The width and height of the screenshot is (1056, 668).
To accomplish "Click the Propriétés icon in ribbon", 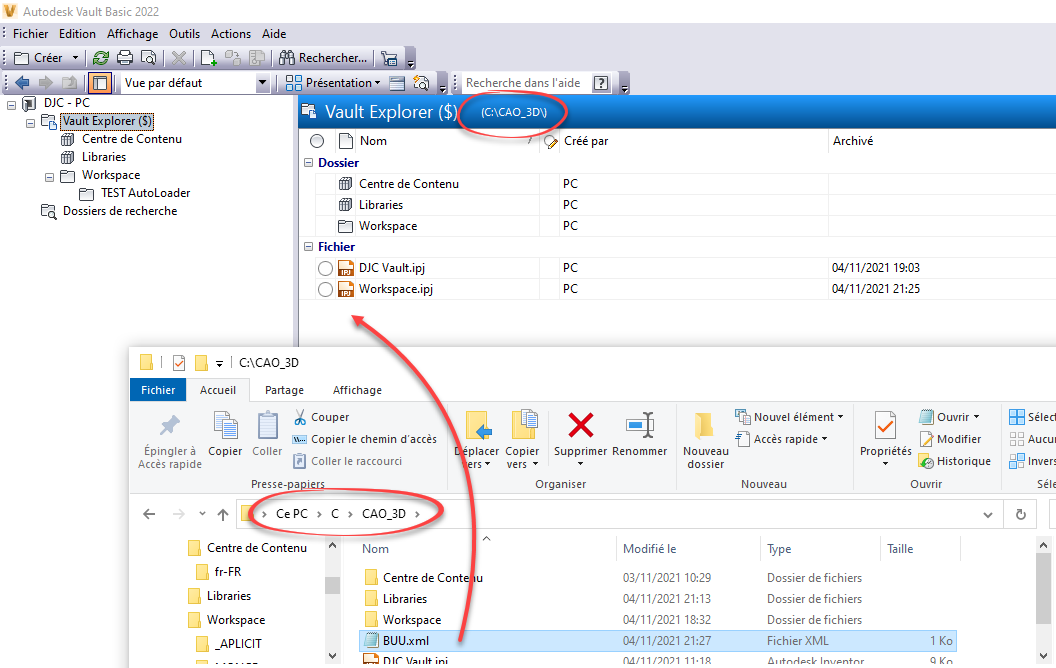I will (x=885, y=428).
